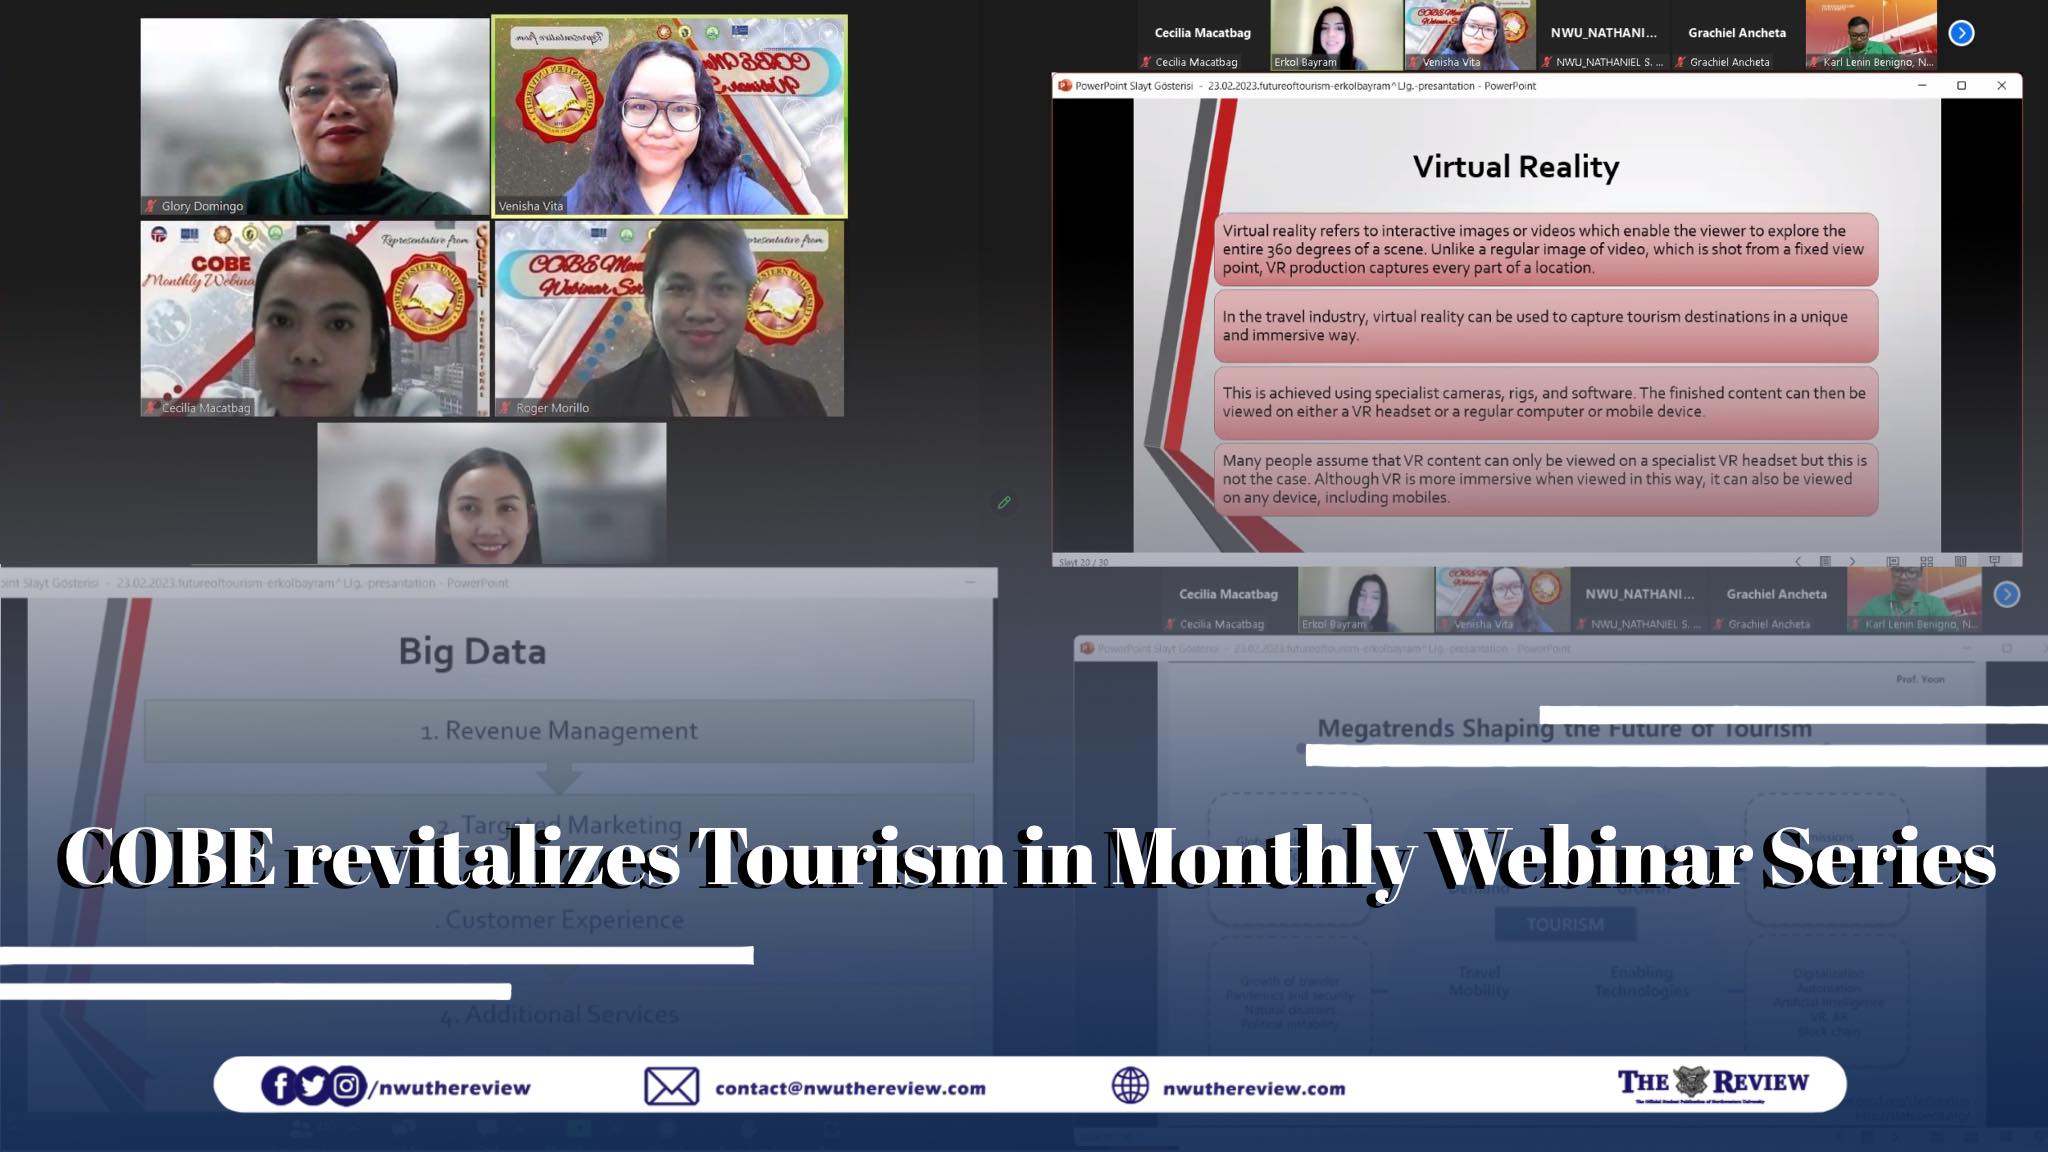Select Venisha Vita's highlighted gallery video tile

pyautogui.click(x=669, y=117)
